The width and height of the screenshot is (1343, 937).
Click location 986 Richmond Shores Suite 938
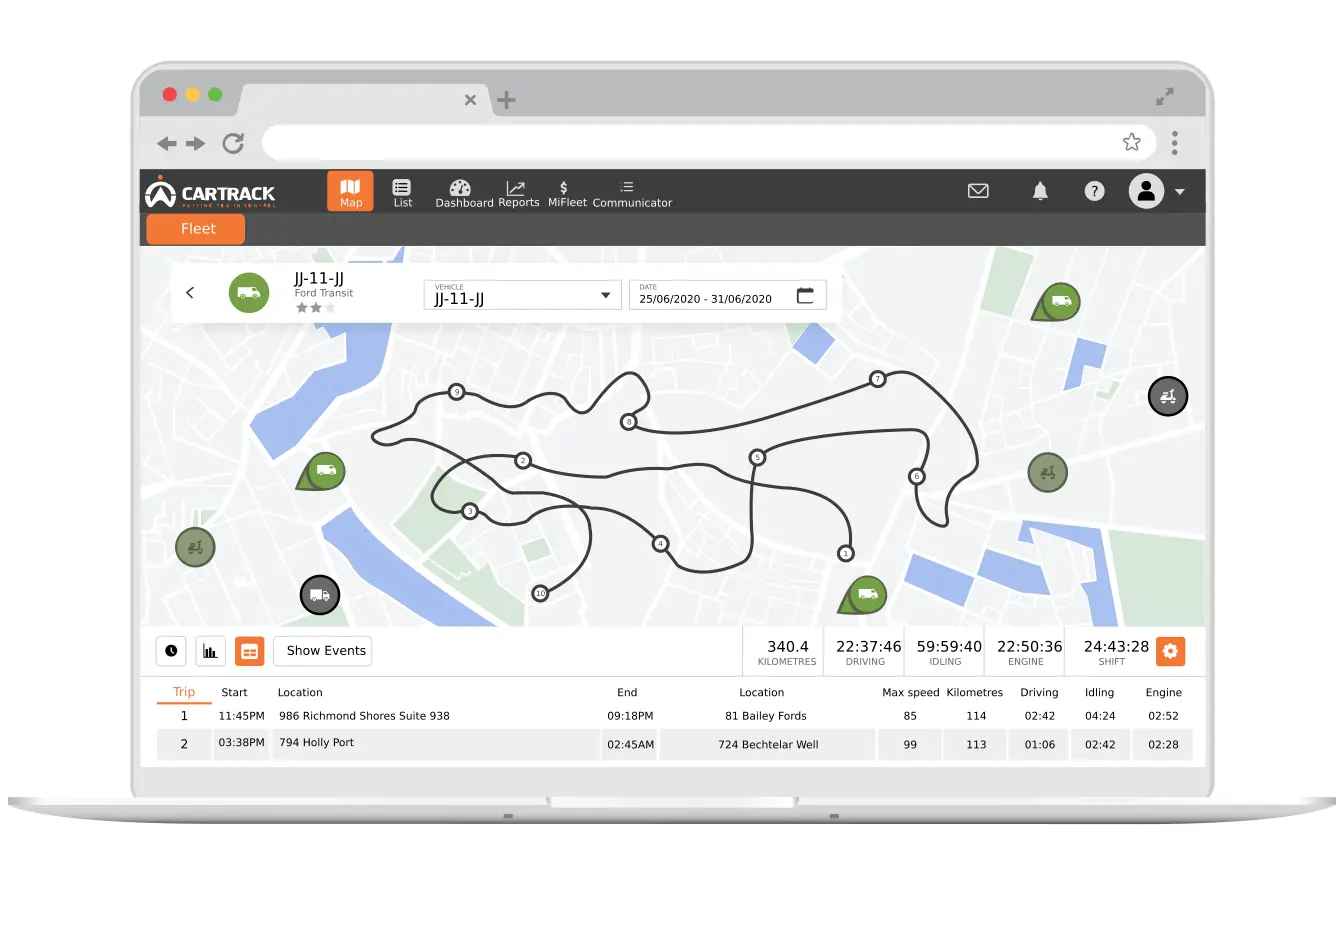[x=364, y=716]
